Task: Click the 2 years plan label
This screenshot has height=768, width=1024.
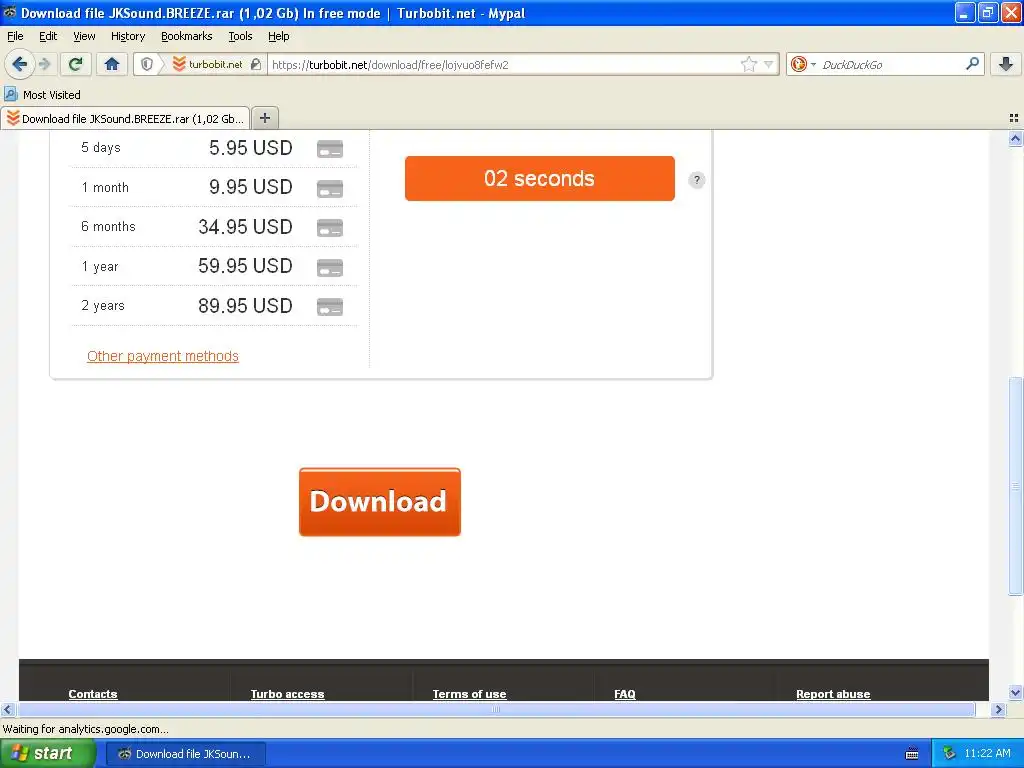Action: click(x=103, y=306)
